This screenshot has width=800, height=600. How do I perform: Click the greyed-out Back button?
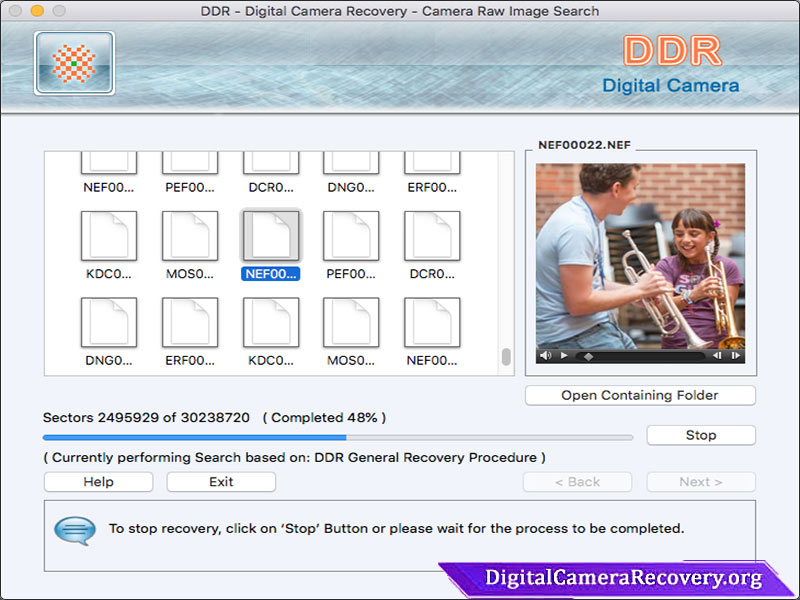577,482
